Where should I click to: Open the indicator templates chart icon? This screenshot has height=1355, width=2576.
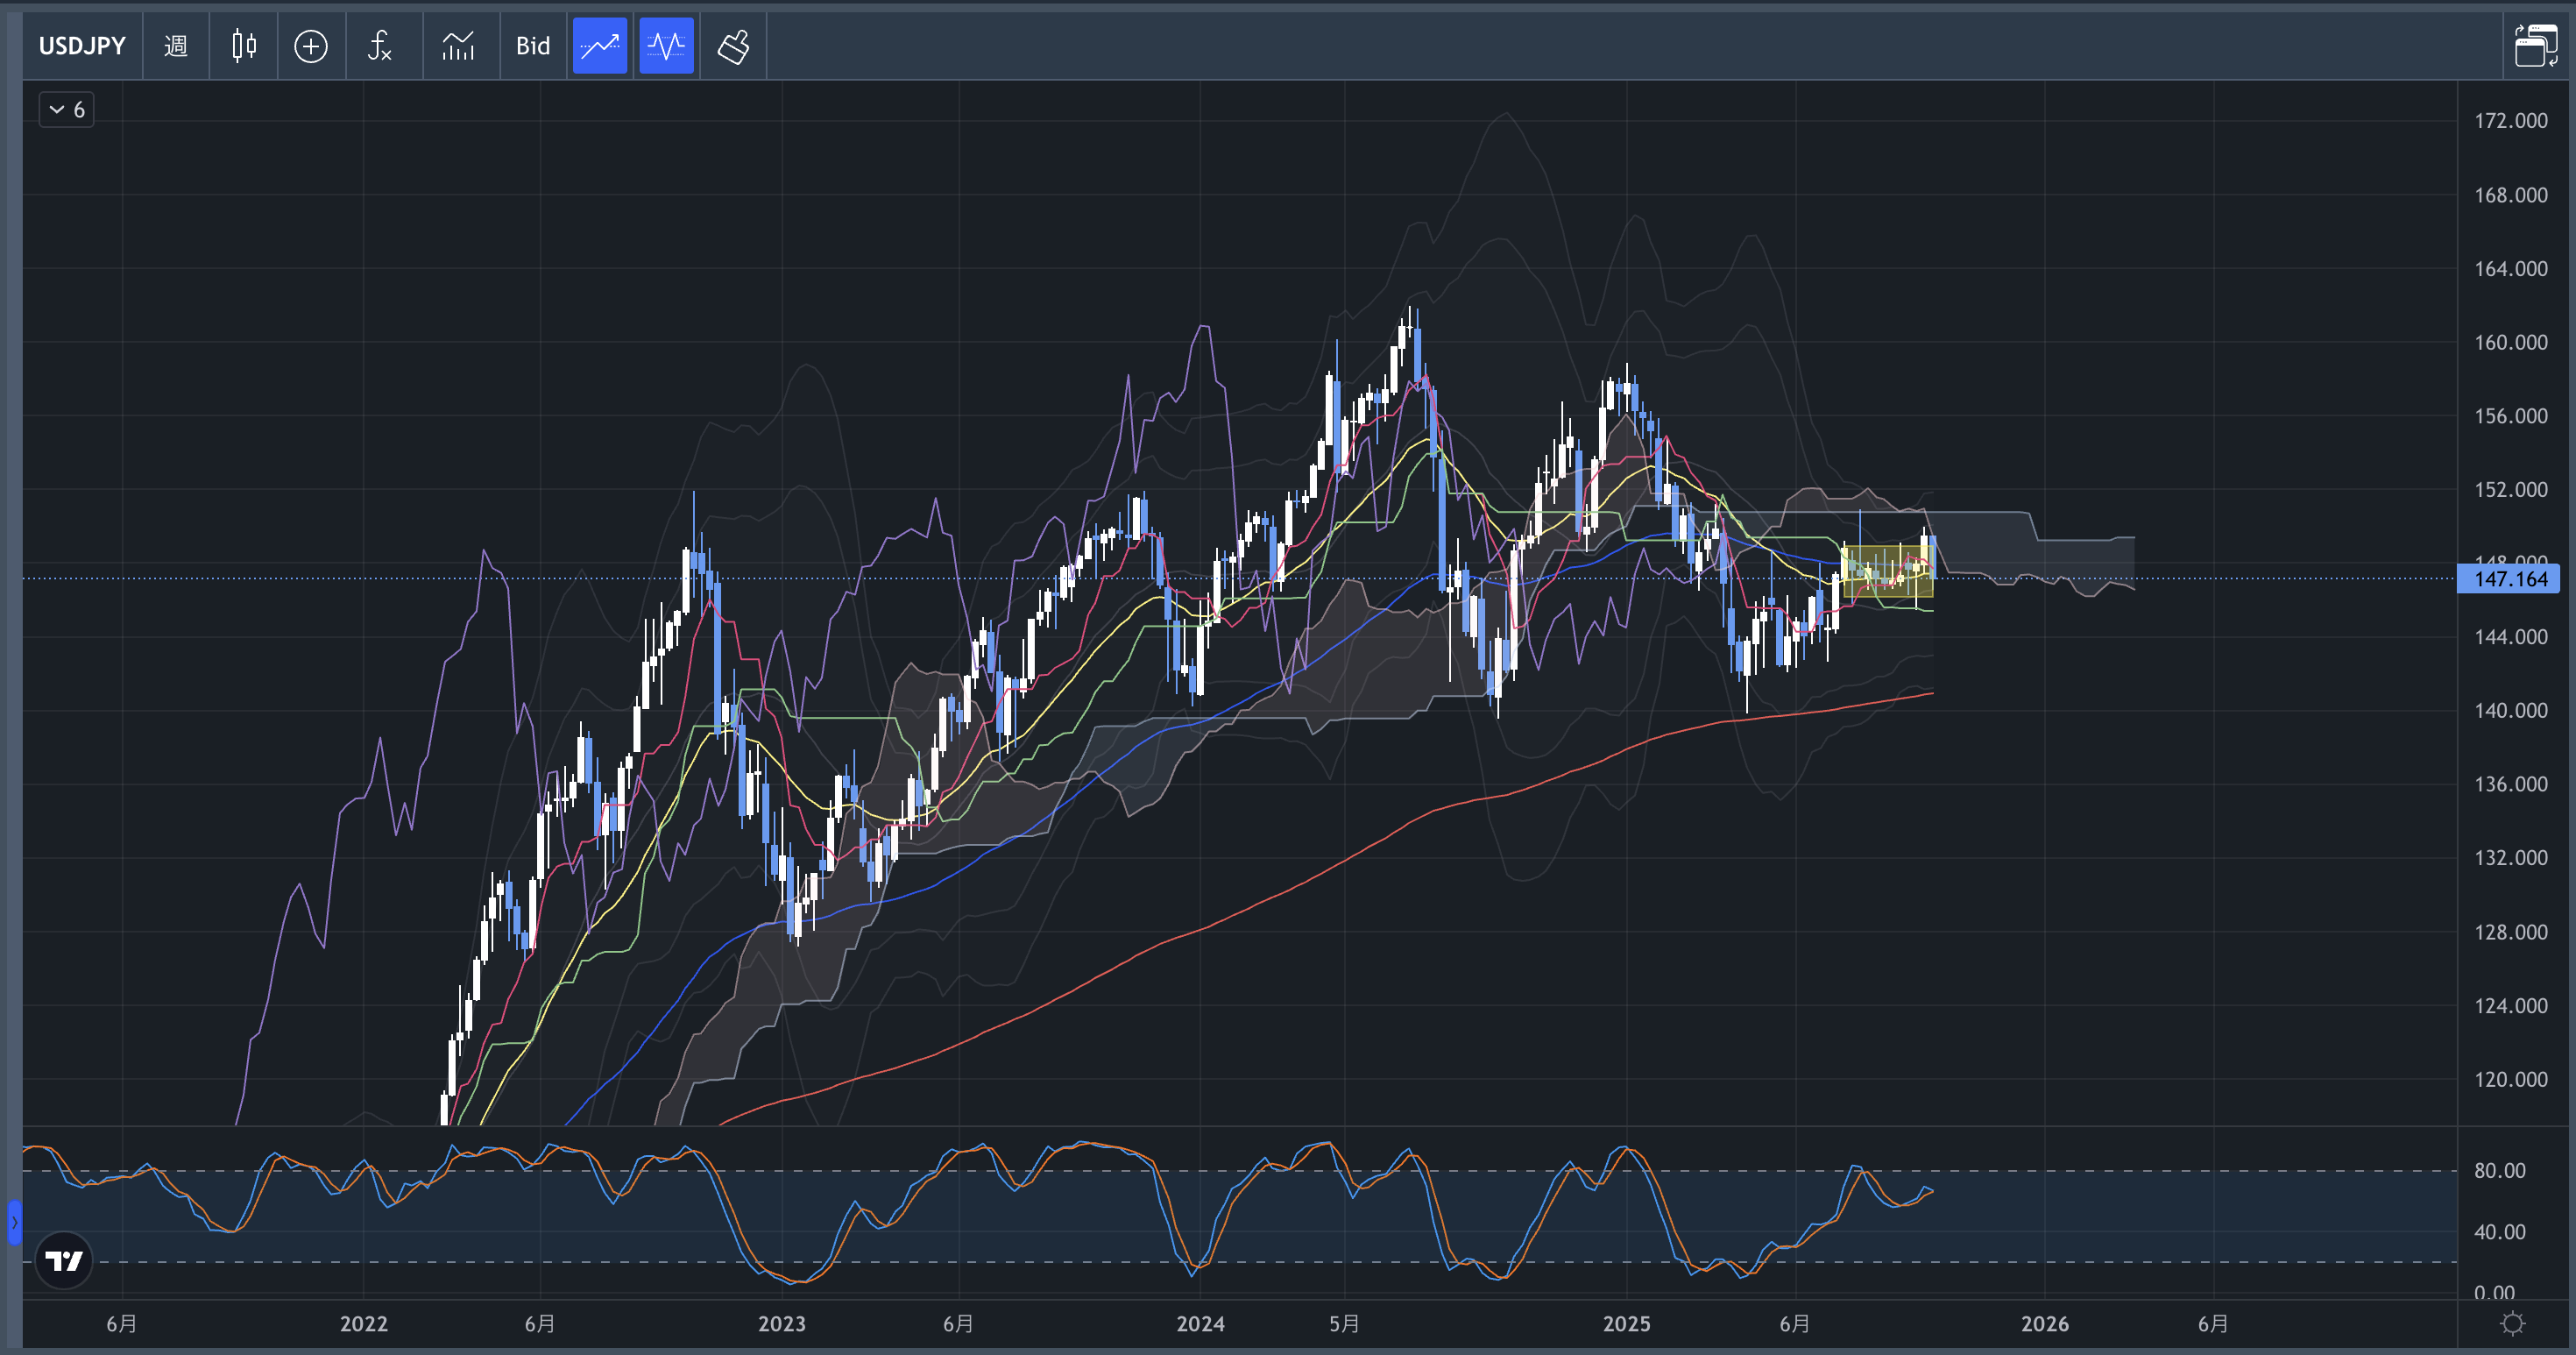458,46
